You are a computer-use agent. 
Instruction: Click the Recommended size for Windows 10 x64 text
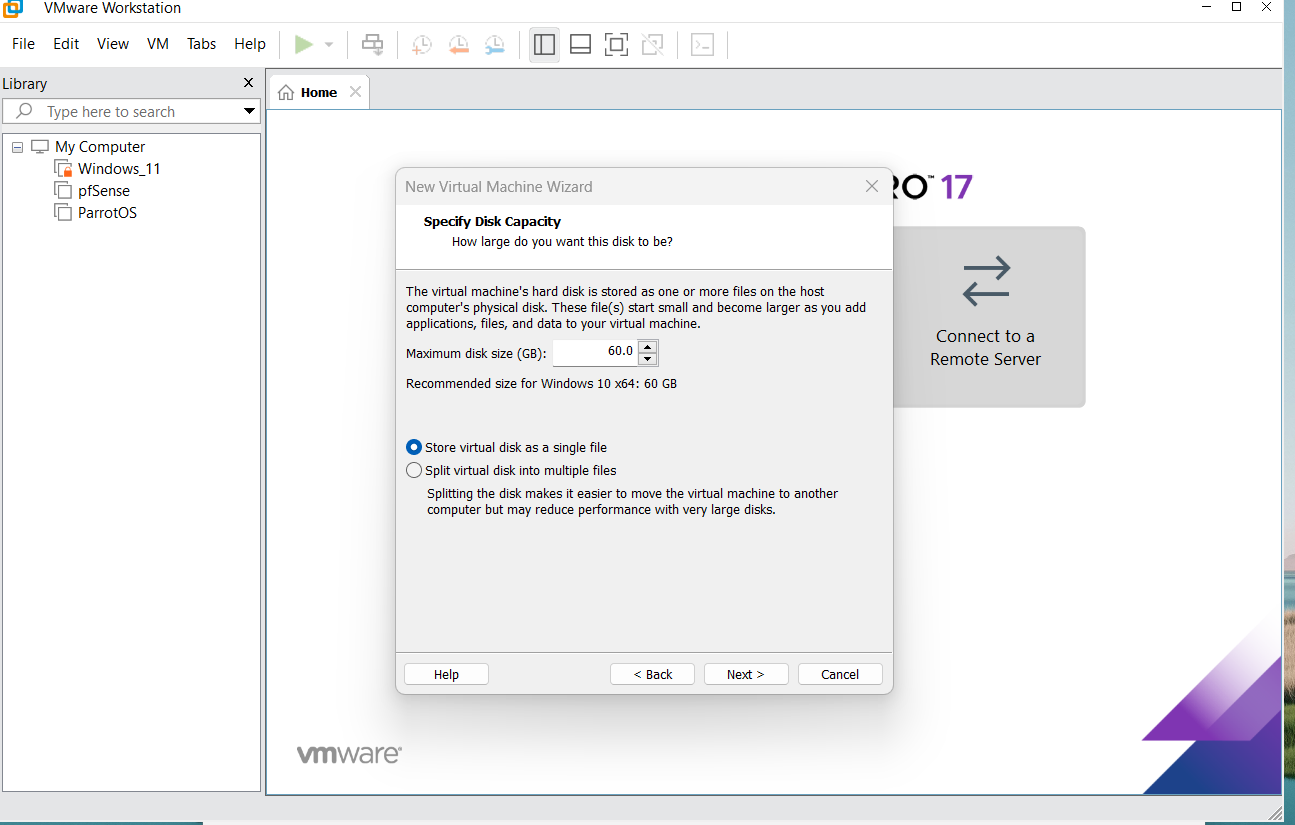click(x=541, y=383)
